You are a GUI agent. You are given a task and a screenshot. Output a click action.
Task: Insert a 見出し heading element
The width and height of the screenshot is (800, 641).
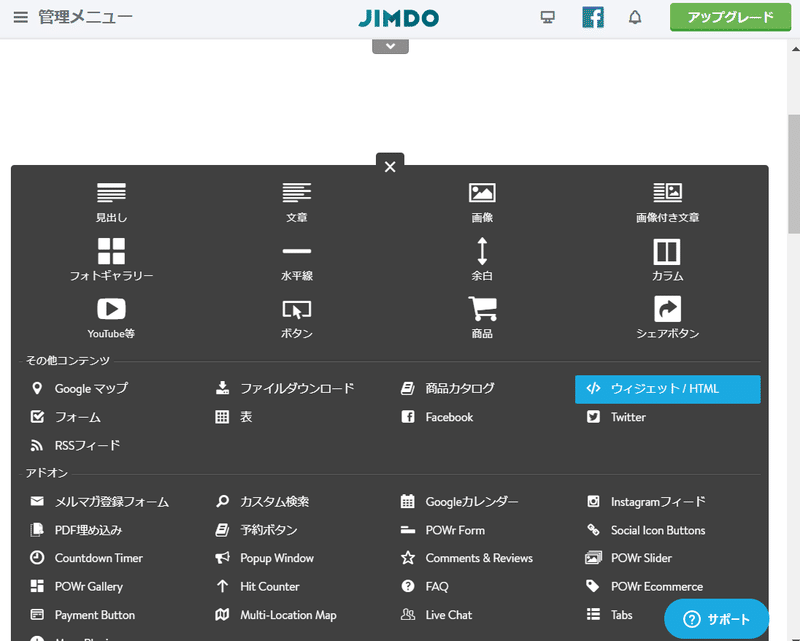(x=110, y=200)
